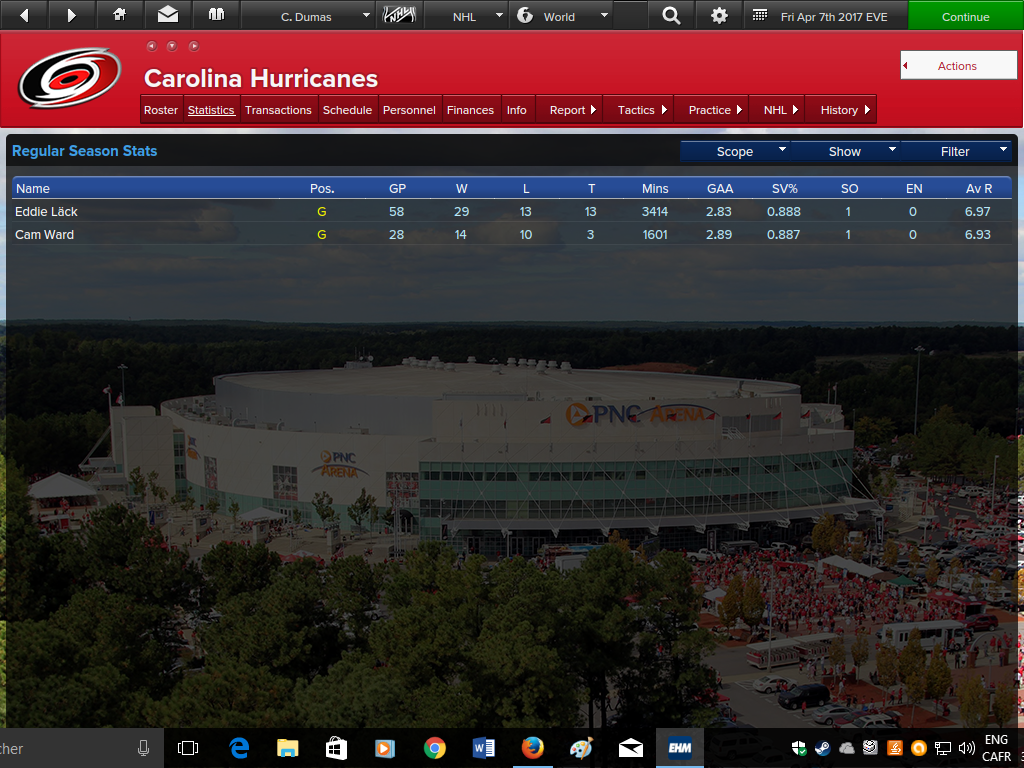The height and width of the screenshot is (768, 1024).
Task: Click the green Continue button
Action: 965,16
